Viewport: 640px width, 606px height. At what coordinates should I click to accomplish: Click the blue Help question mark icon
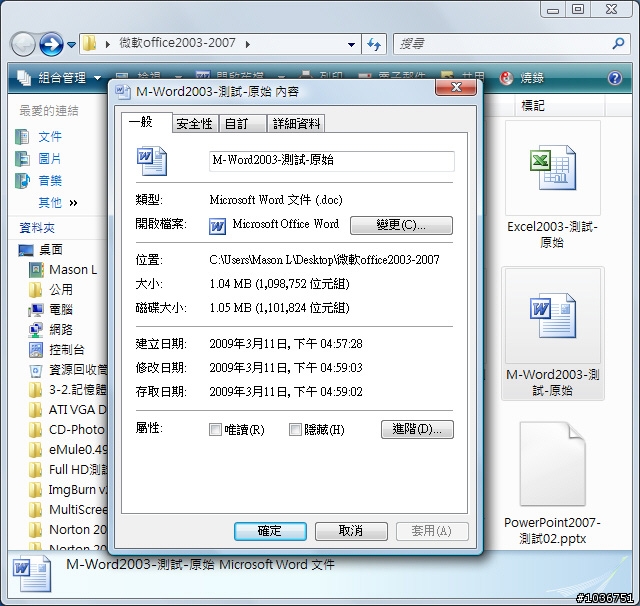click(x=615, y=78)
